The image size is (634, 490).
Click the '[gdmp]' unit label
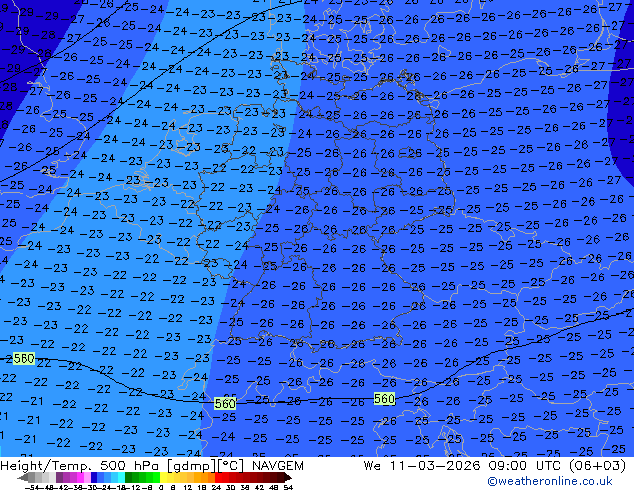pyautogui.click(x=192, y=466)
